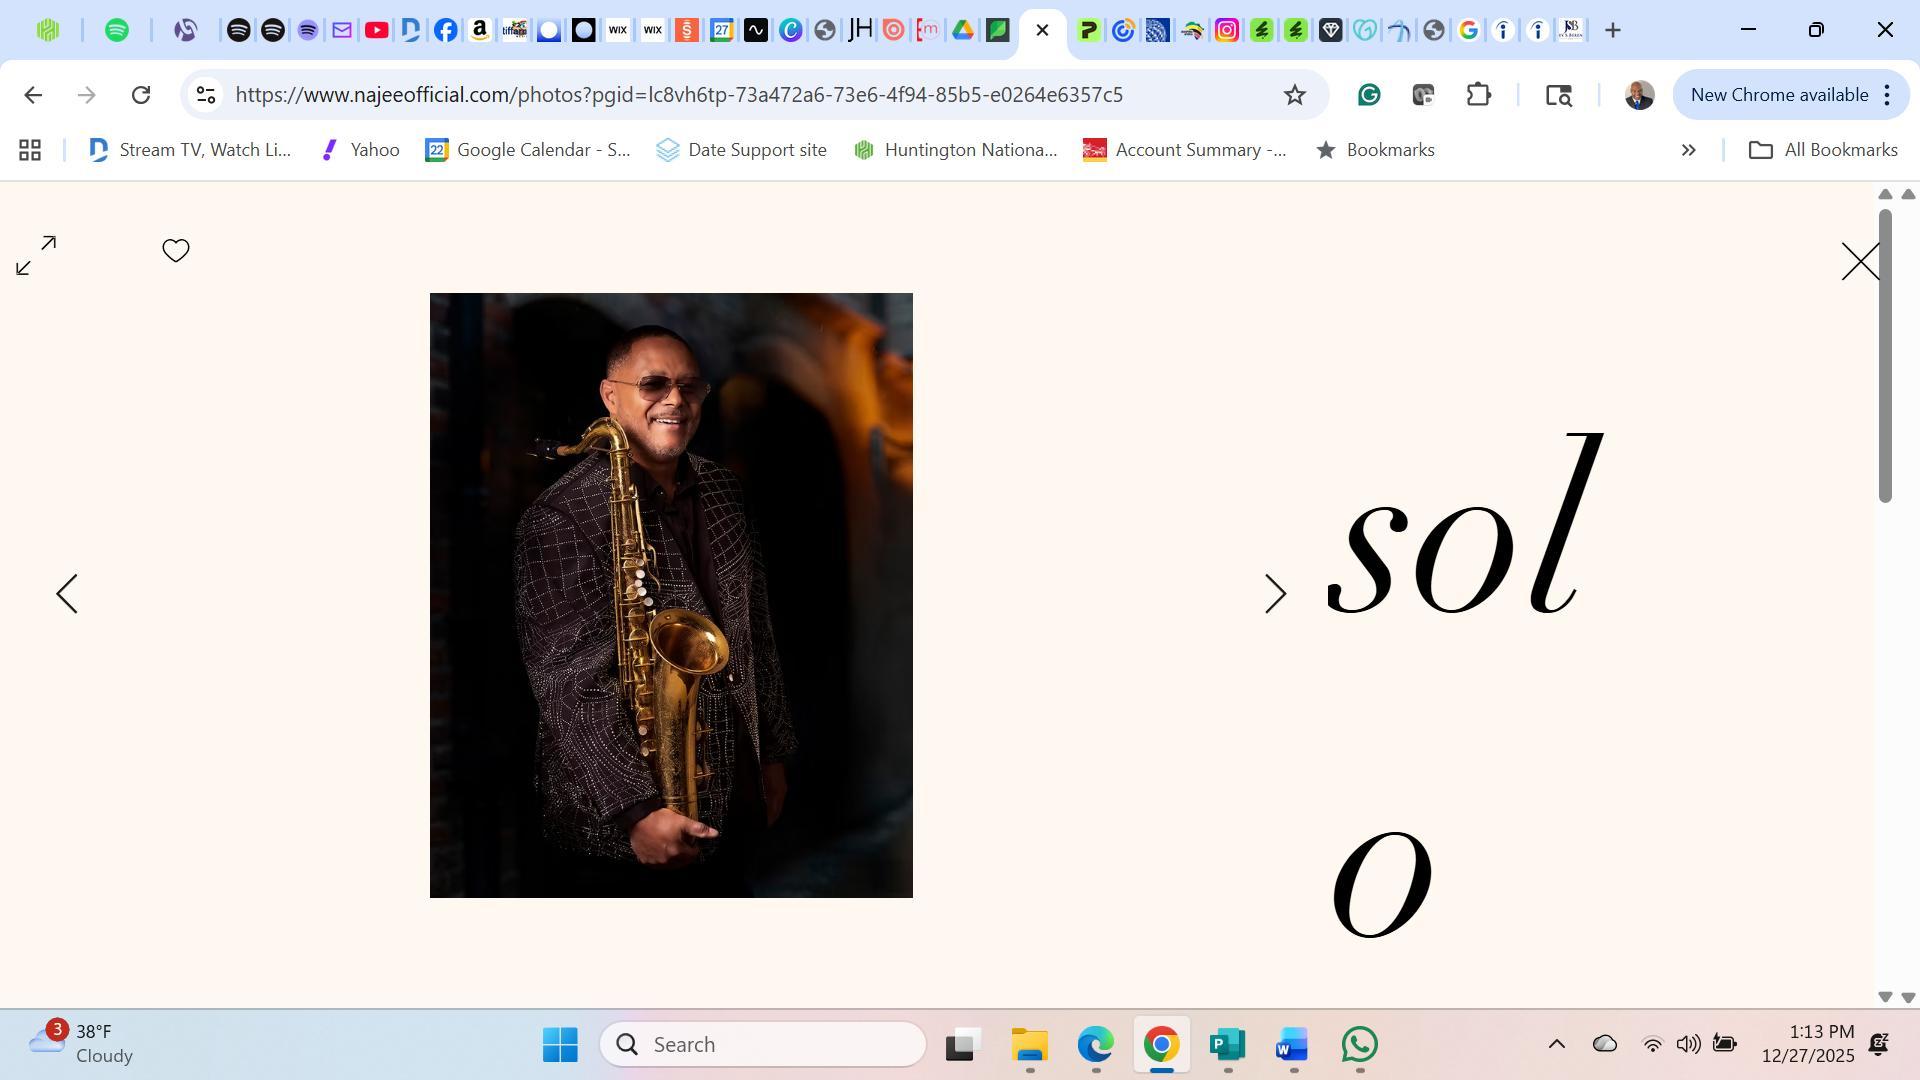The image size is (1920, 1080).
Task: Expand hidden bookmarks chevron
Action: (1689, 150)
